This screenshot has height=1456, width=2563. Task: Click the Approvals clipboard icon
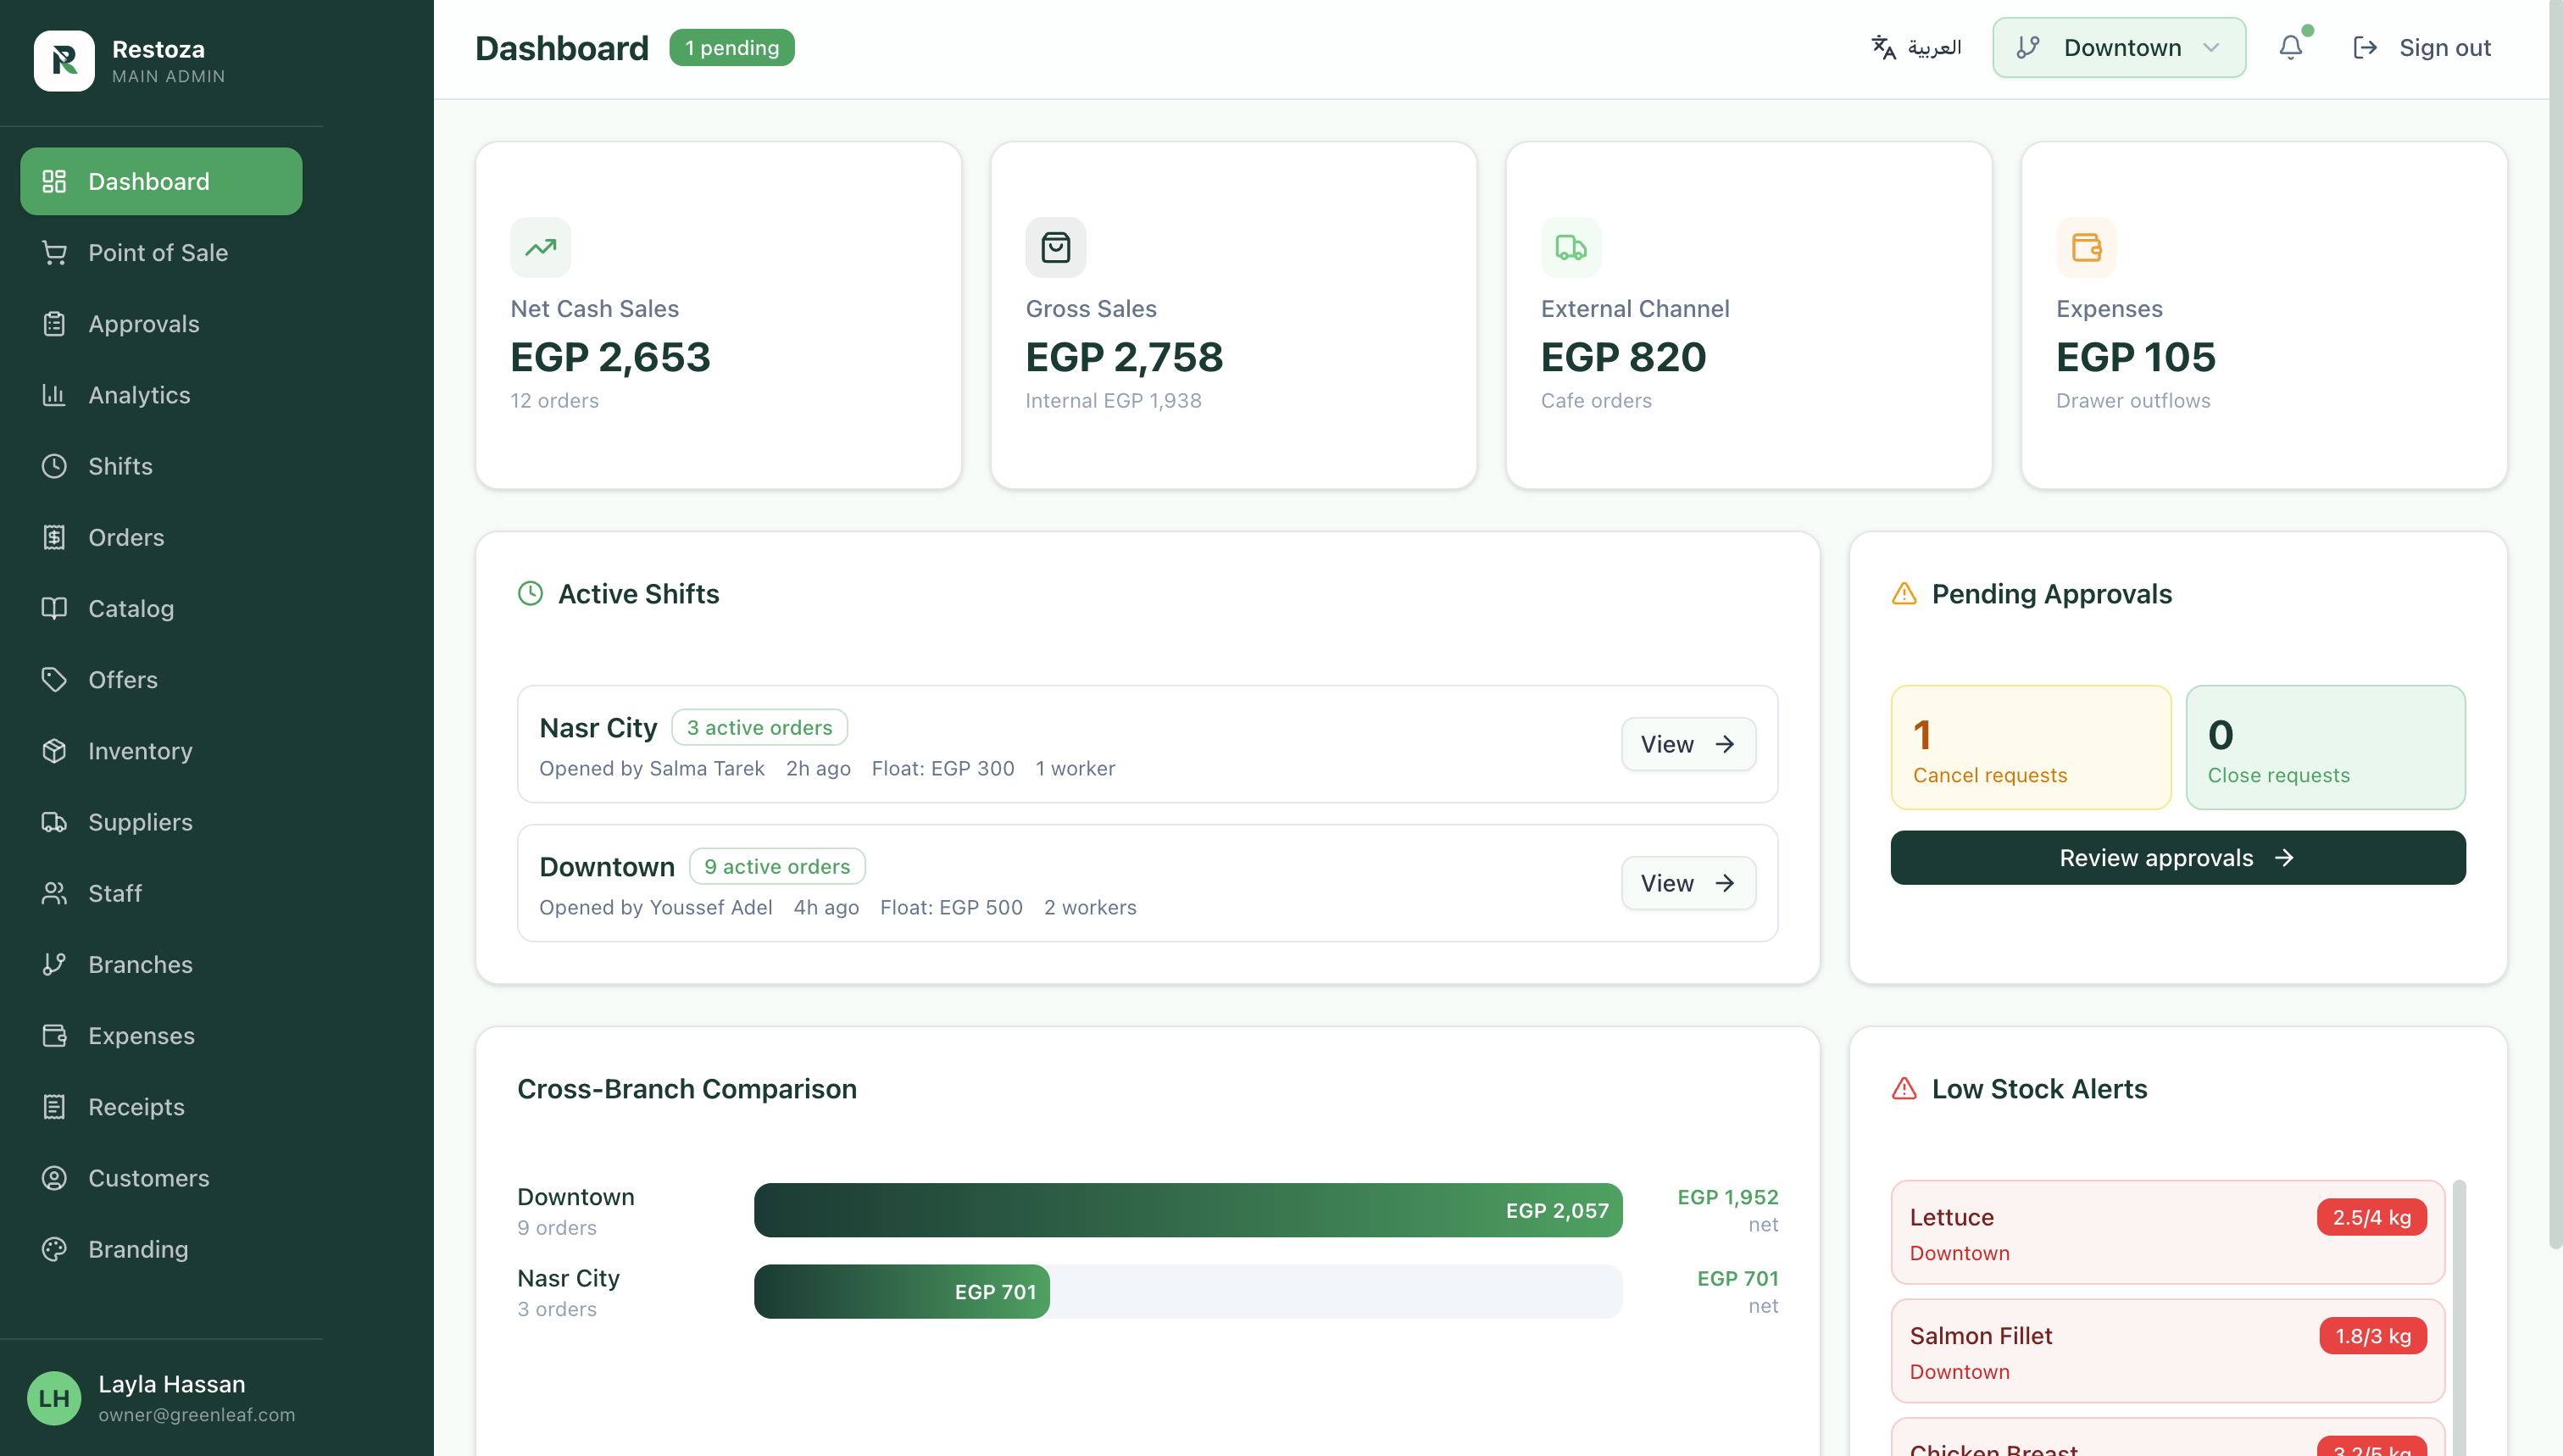(x=54, y=323)
